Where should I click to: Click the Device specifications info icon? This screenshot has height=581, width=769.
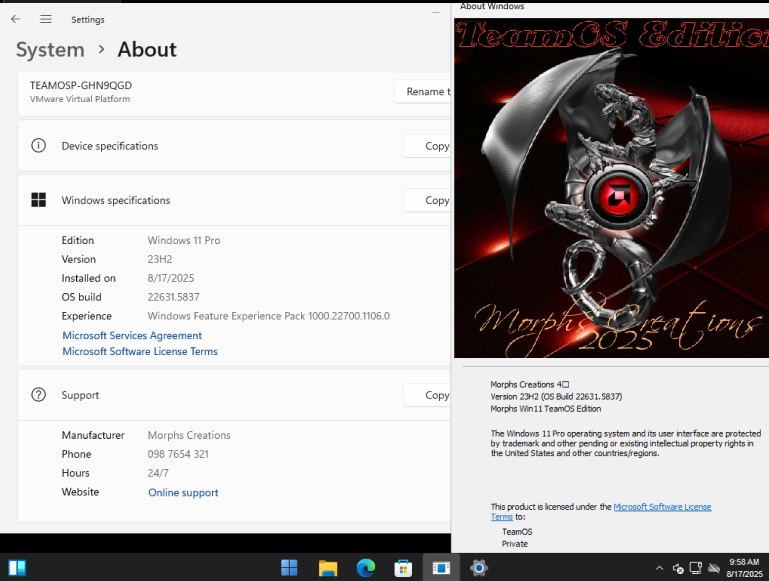(x=38, y=146)
